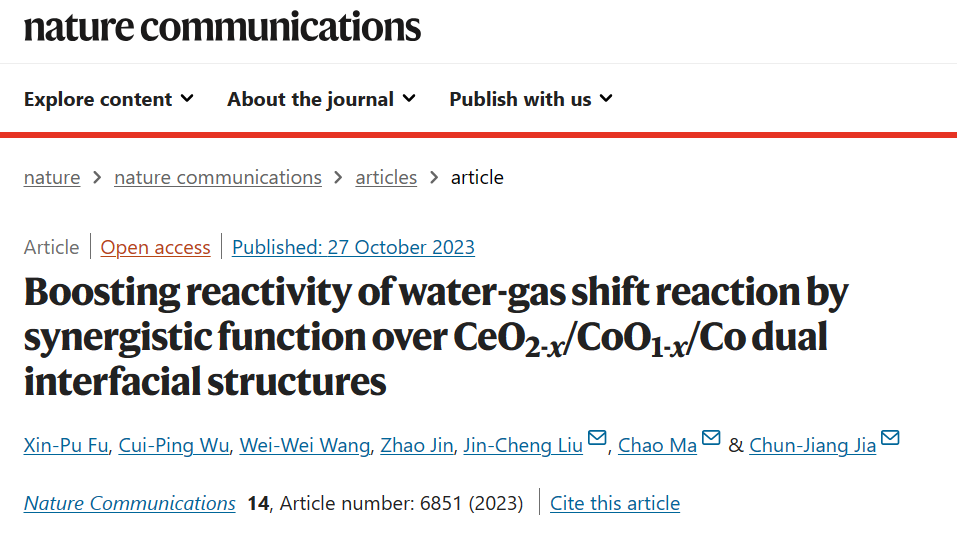Image resolution: width=957 pixels, height=533 pixels.
Task: Expand the Explore content menu
Action: 109,99
